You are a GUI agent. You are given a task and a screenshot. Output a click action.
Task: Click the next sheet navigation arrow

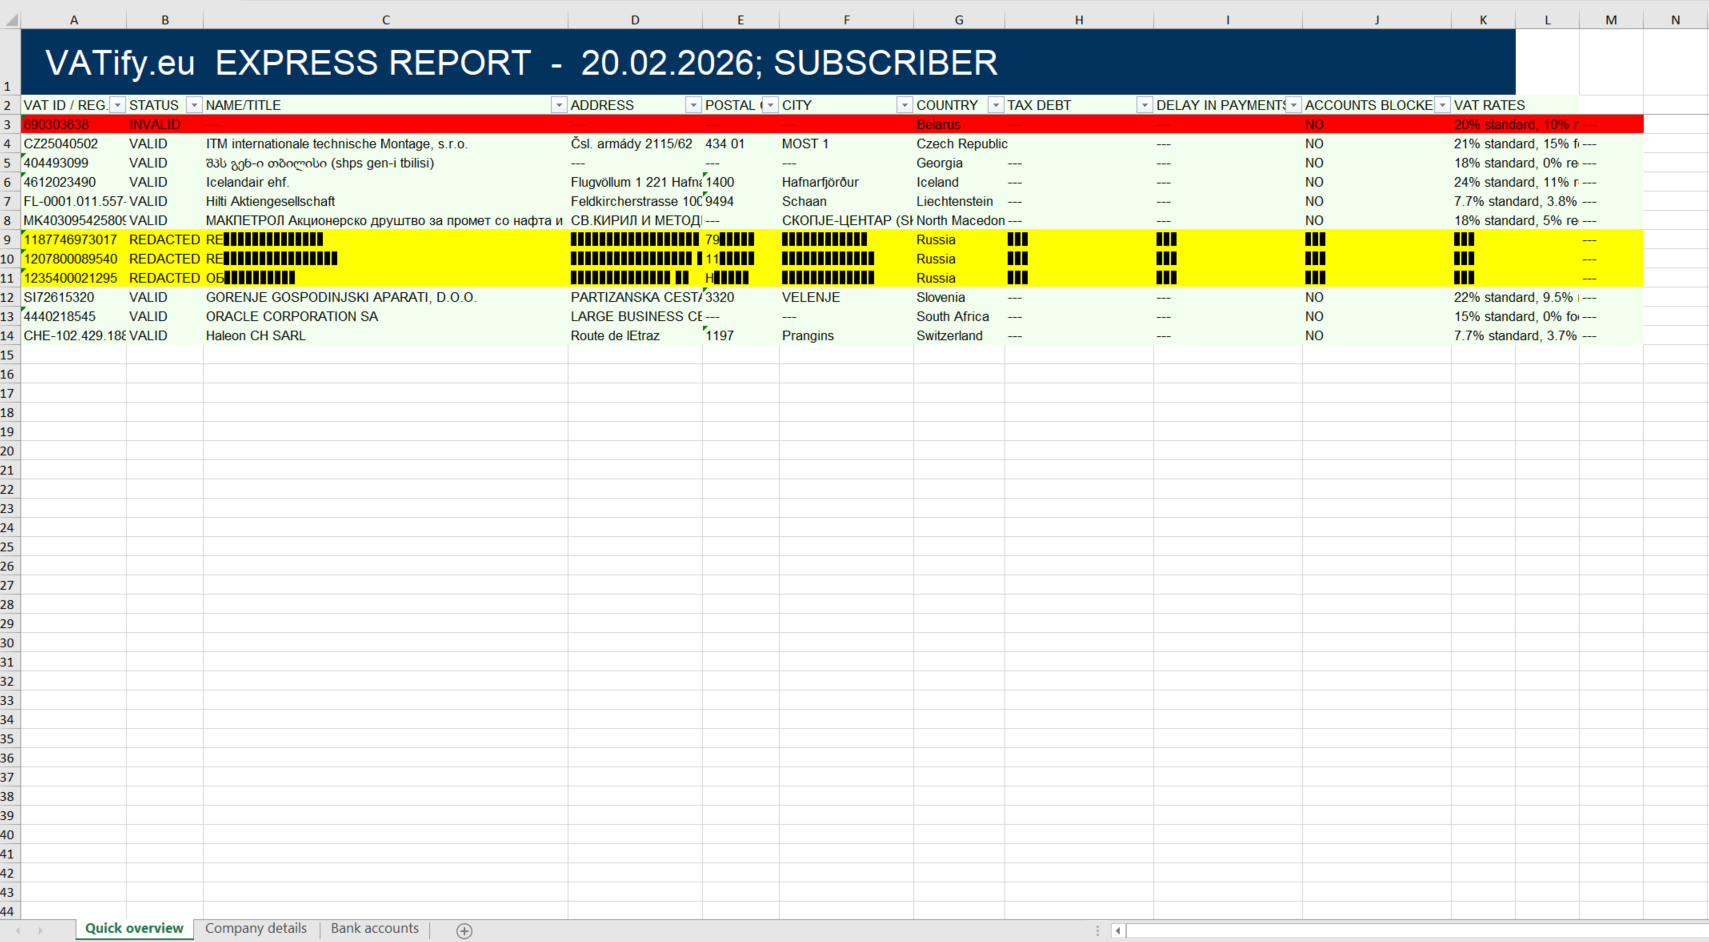click(x=40, y=931)
